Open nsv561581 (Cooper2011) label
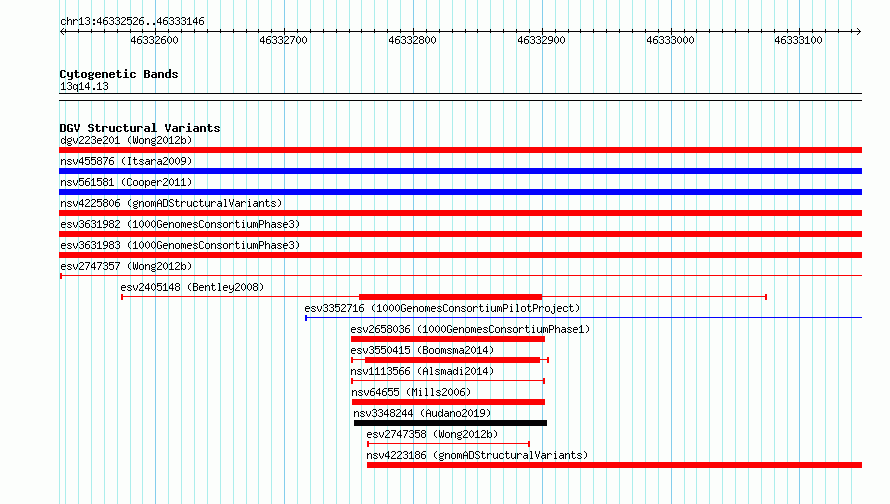 pyautogui.click(x=126, y=182)
